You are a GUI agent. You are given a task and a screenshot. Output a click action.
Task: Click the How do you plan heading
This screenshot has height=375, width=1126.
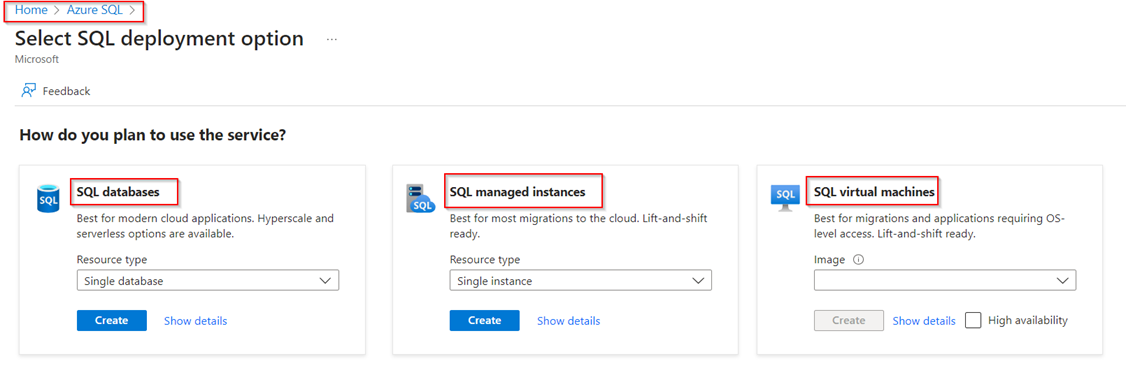click(x=153, y=134)
